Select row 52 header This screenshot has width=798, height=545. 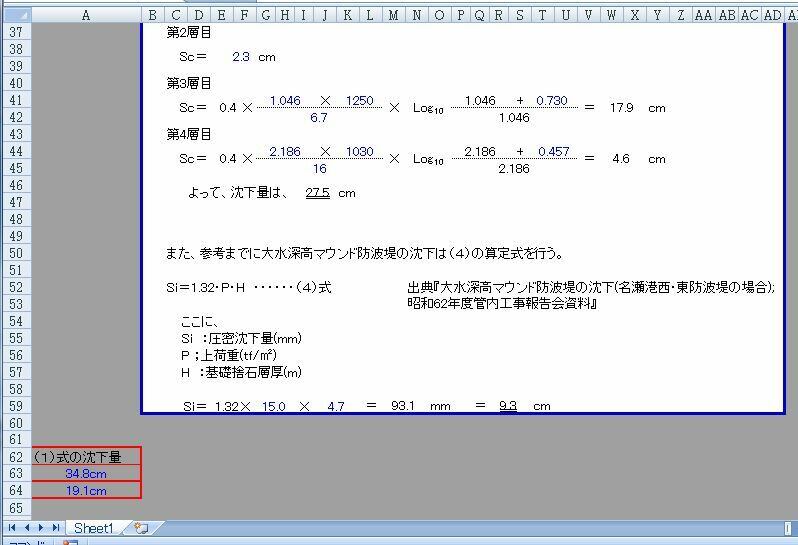16,287
